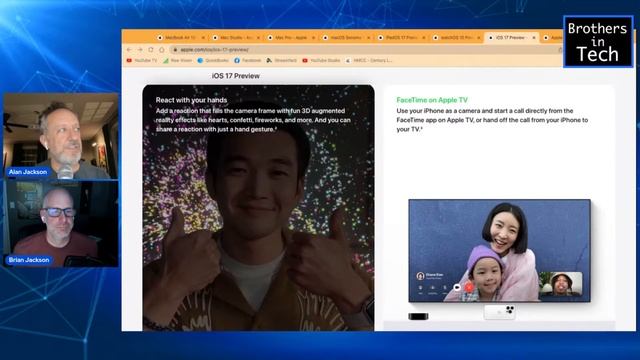This screenshot has height=360, width=640.
Task: Click the YouTube TV bookmark icon
Action: tap(129, 60)
